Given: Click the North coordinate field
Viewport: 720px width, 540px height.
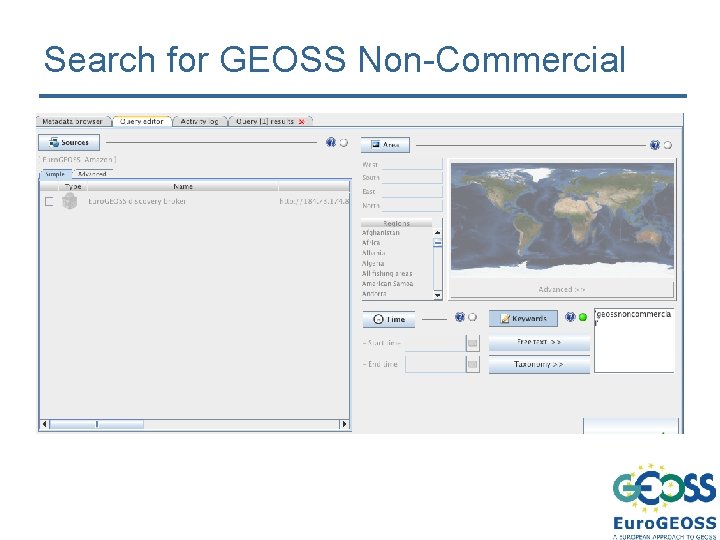Looking at the screenshot, I should [x=412, y=205].
